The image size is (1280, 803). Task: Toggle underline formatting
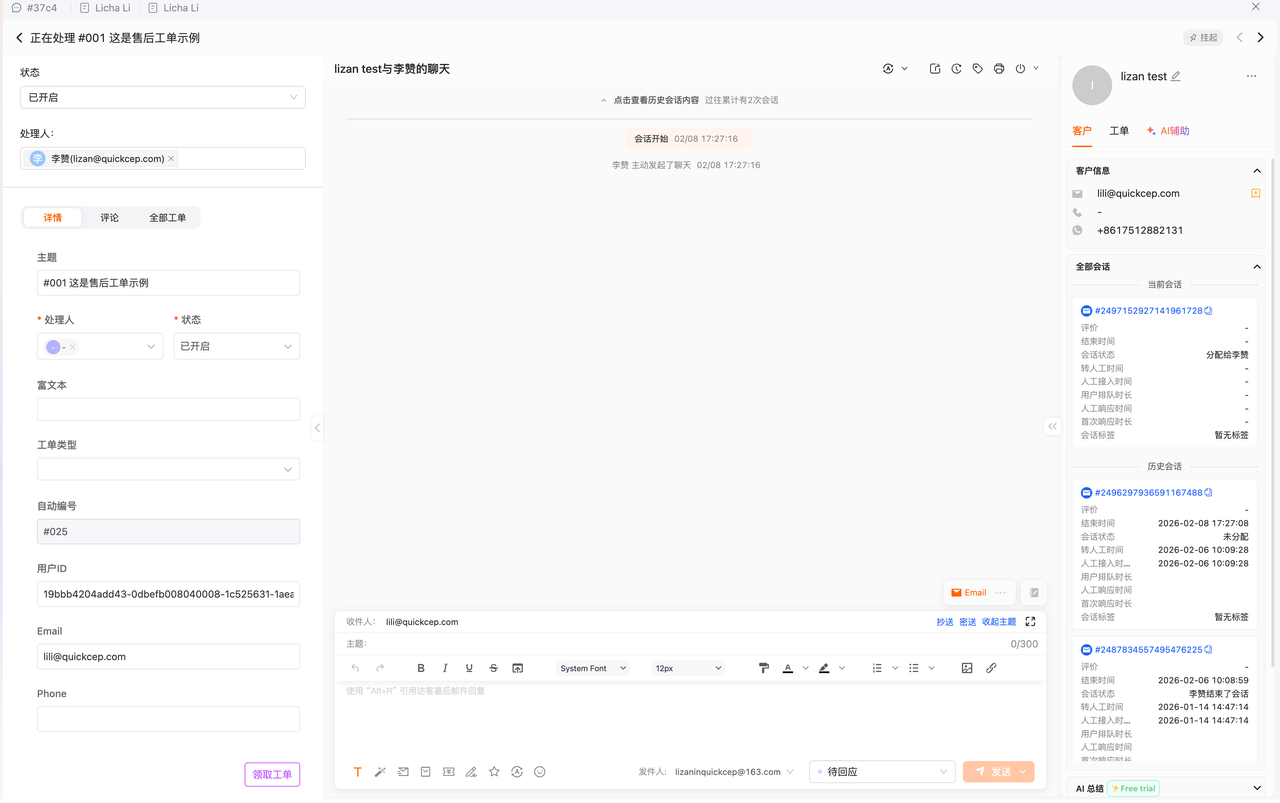469,668
